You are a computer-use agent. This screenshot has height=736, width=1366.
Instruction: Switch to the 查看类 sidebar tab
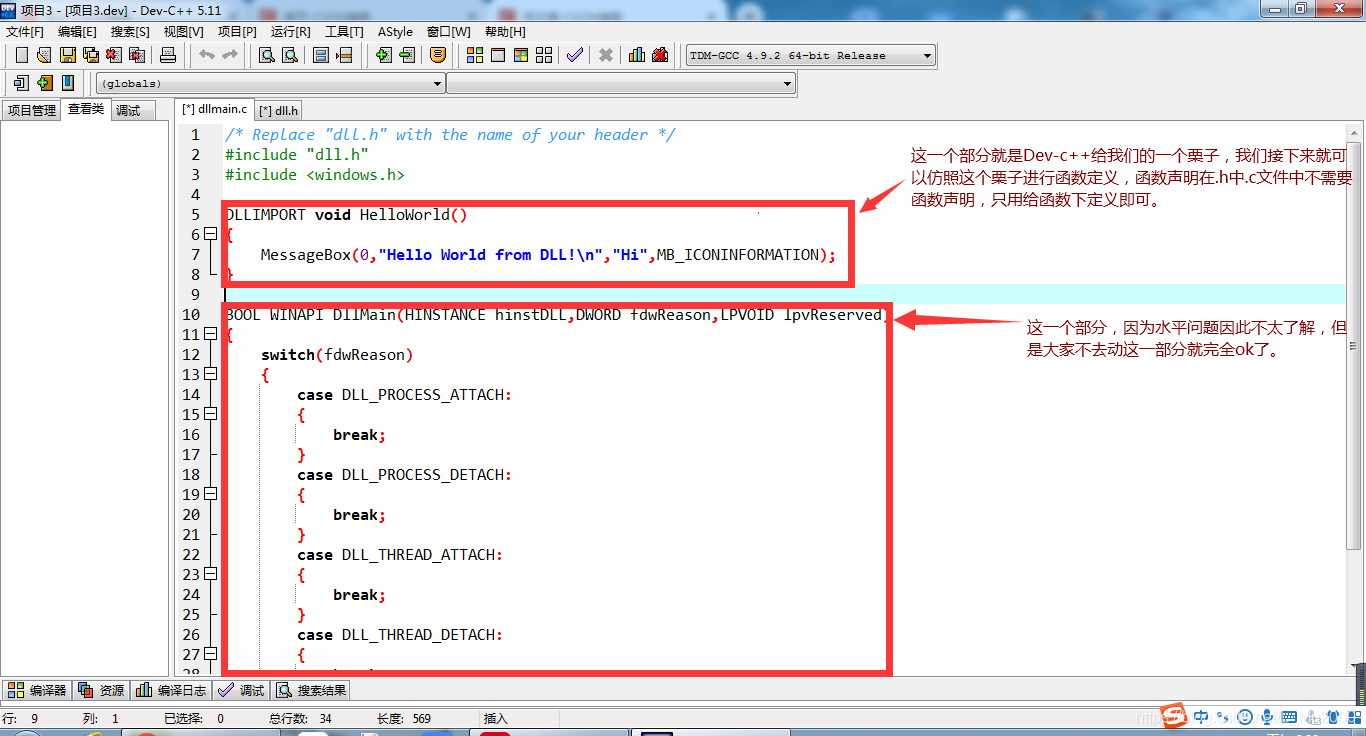pos(86,109)
